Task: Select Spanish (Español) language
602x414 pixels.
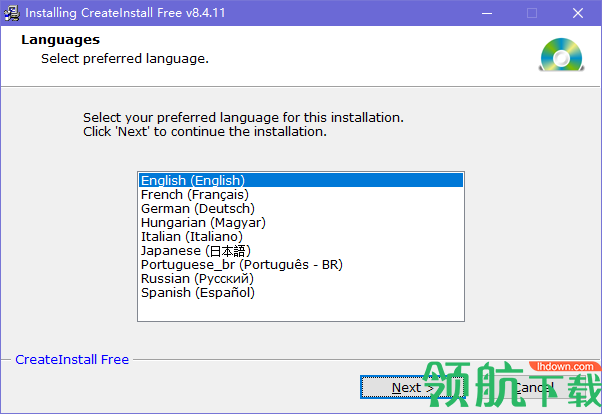Action: [301, 293]
